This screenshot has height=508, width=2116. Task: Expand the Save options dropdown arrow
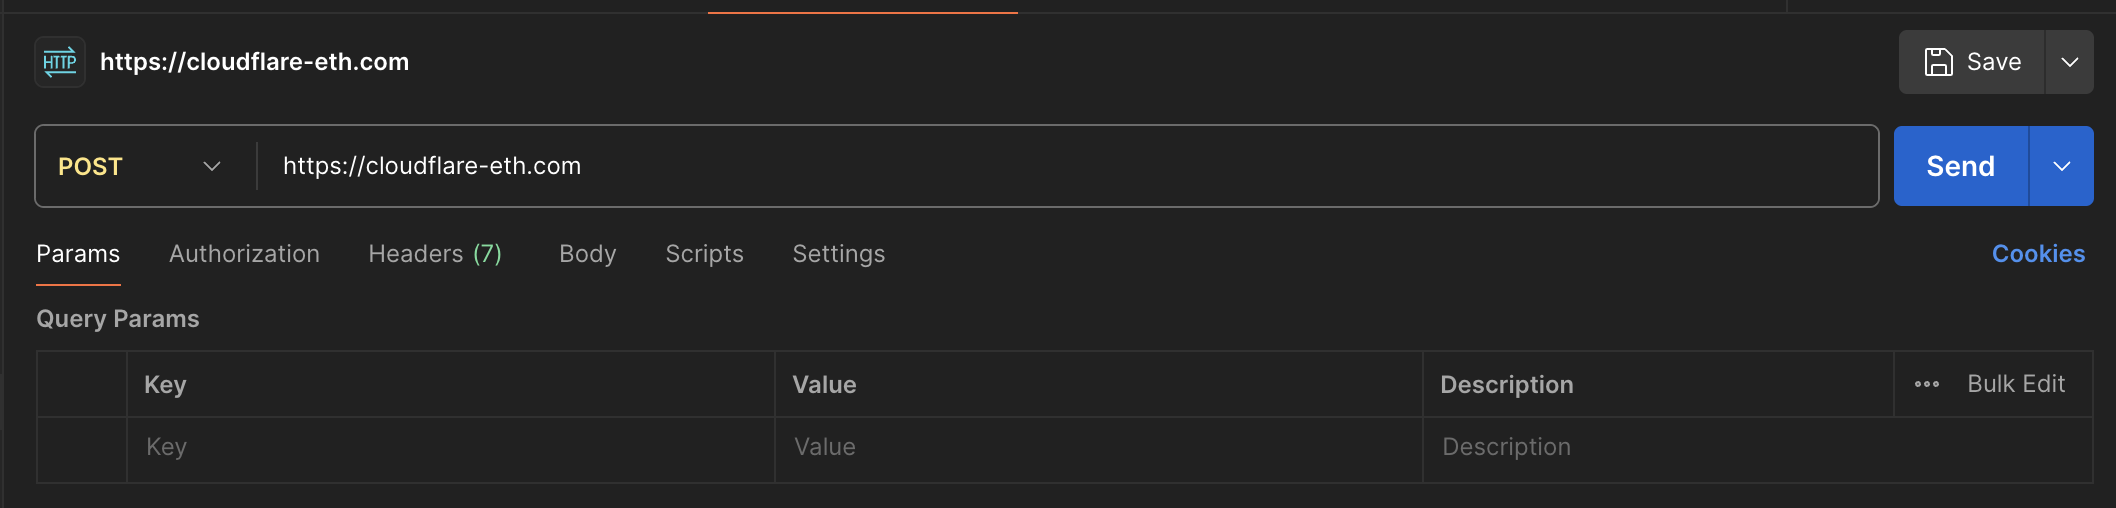click(2070, 62)
